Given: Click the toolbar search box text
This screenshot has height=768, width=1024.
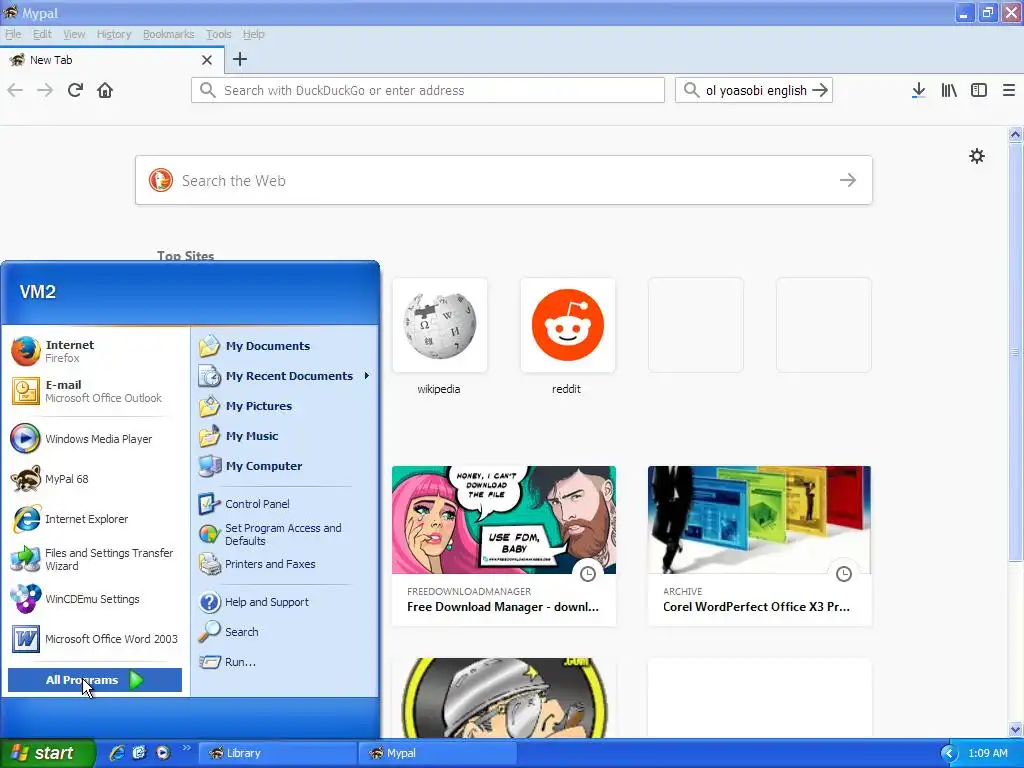Looking at the screenshot, I should coord(756,90).
